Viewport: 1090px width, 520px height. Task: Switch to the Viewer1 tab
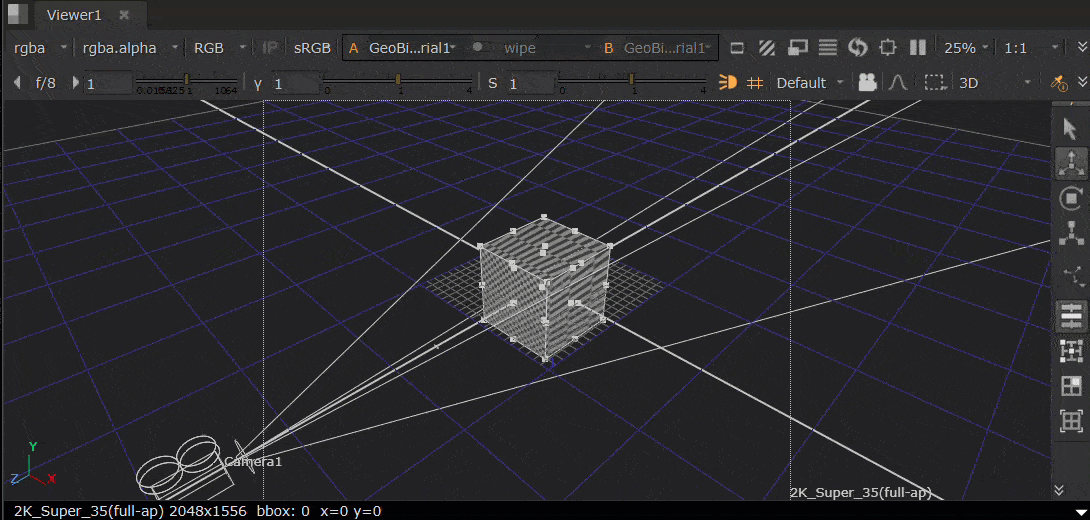point(74,15)
